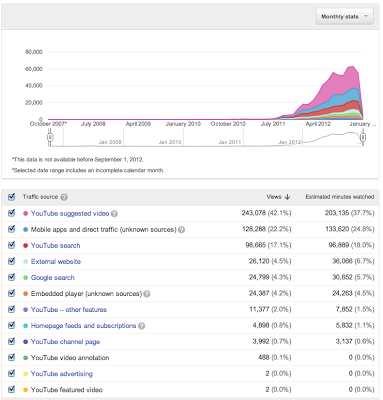Open the Monthly stats dropdown

click(x=345, y=16)
